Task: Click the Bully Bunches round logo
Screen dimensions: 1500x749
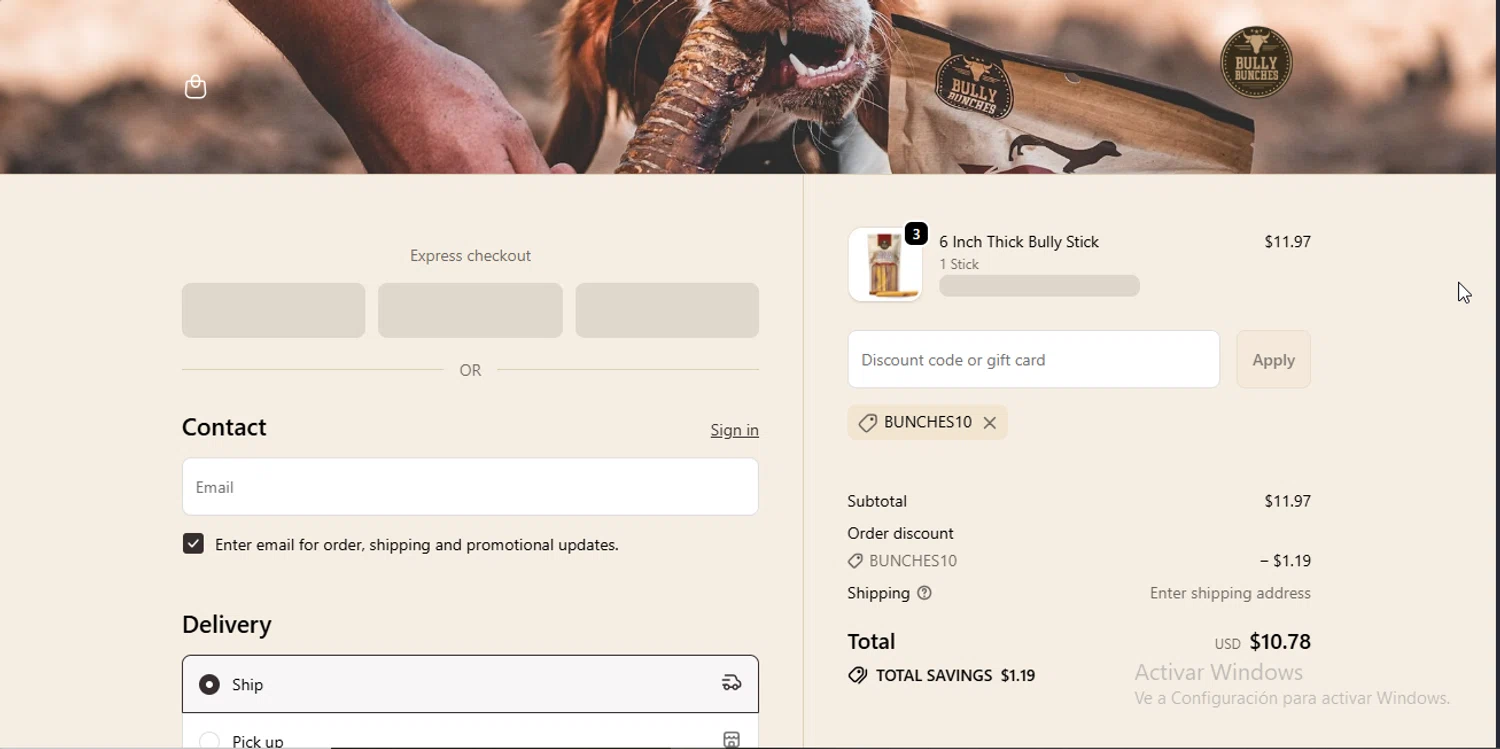Action: [1256, 62]
